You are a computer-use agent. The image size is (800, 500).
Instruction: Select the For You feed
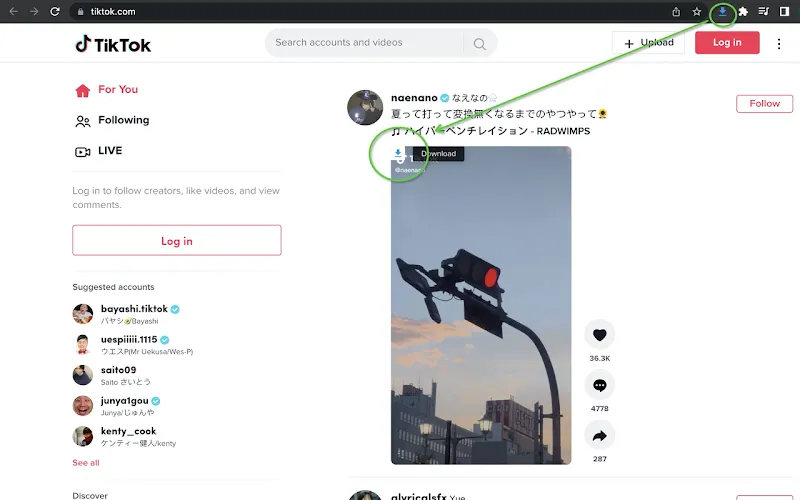[x=107, y=90]
